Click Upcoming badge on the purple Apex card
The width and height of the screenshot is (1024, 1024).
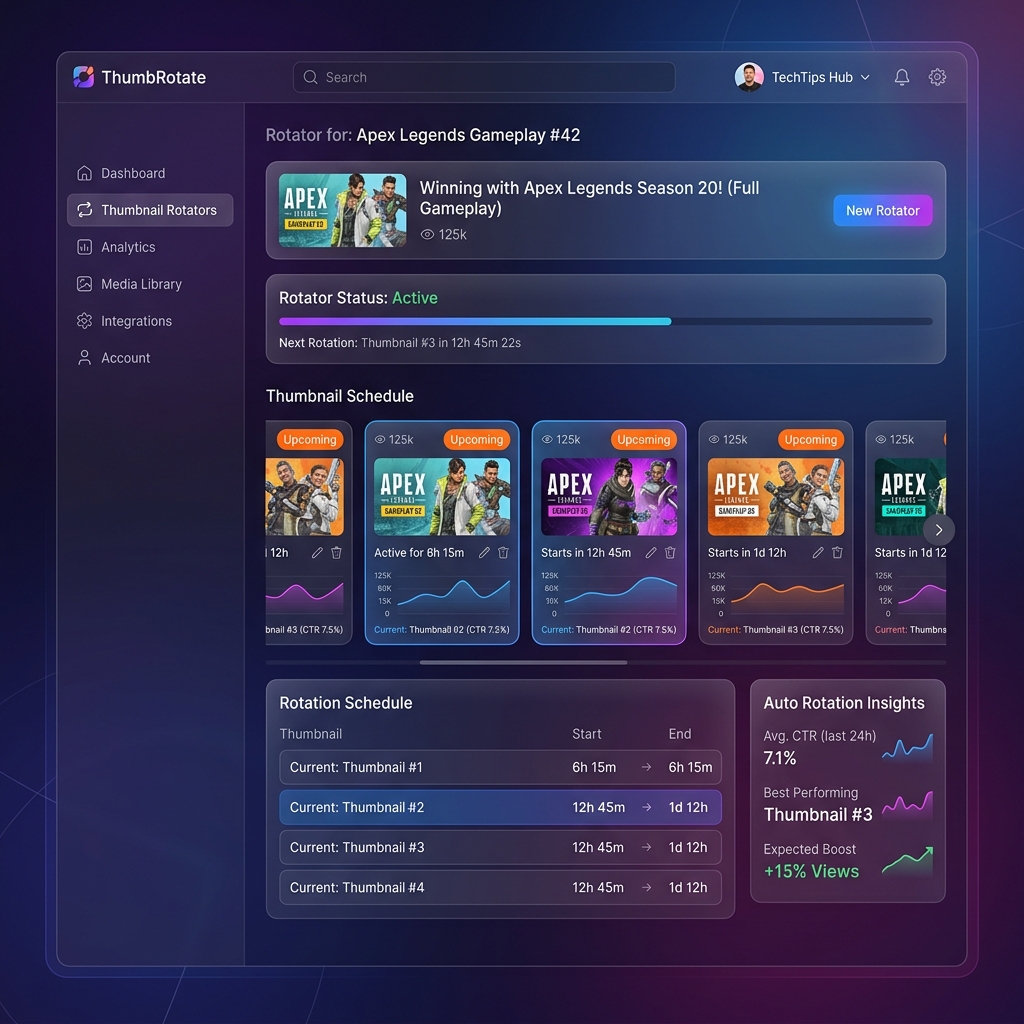coord(643,440)
